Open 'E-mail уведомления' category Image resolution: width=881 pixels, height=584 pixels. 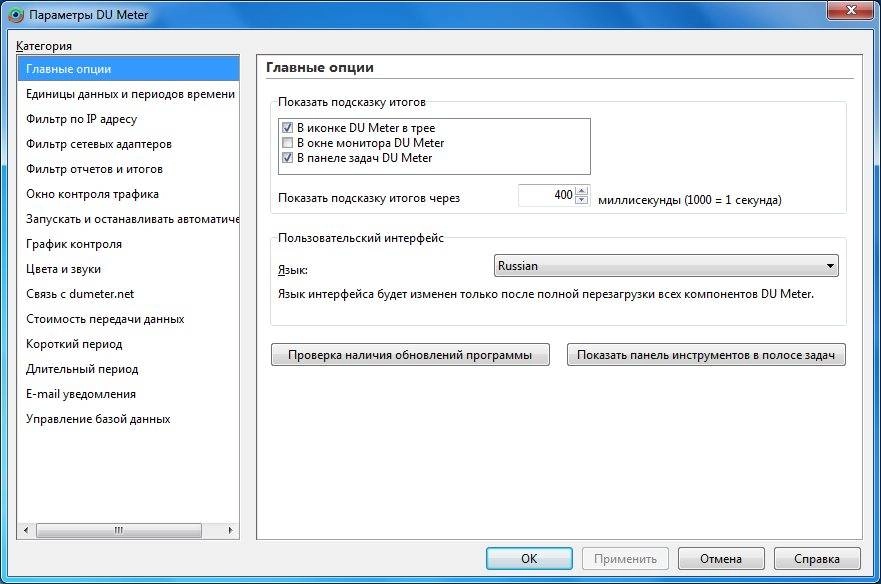[128, 393]
